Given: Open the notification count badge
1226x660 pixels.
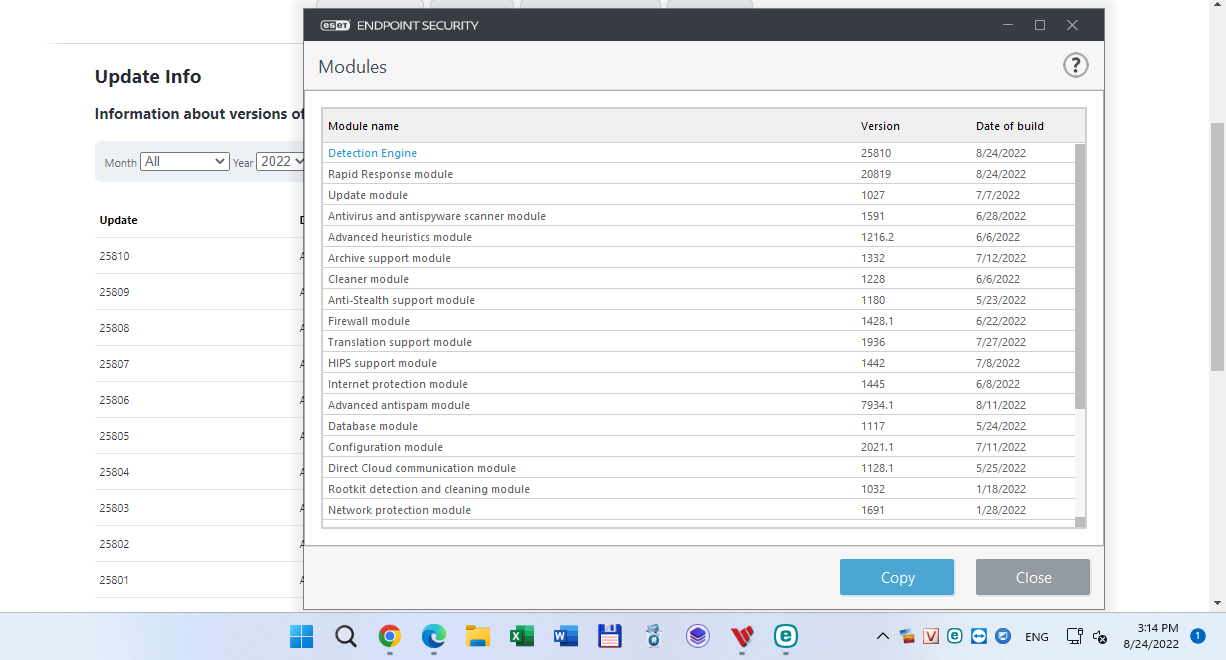Looking at the screenshot, I should coord(1198,636).
